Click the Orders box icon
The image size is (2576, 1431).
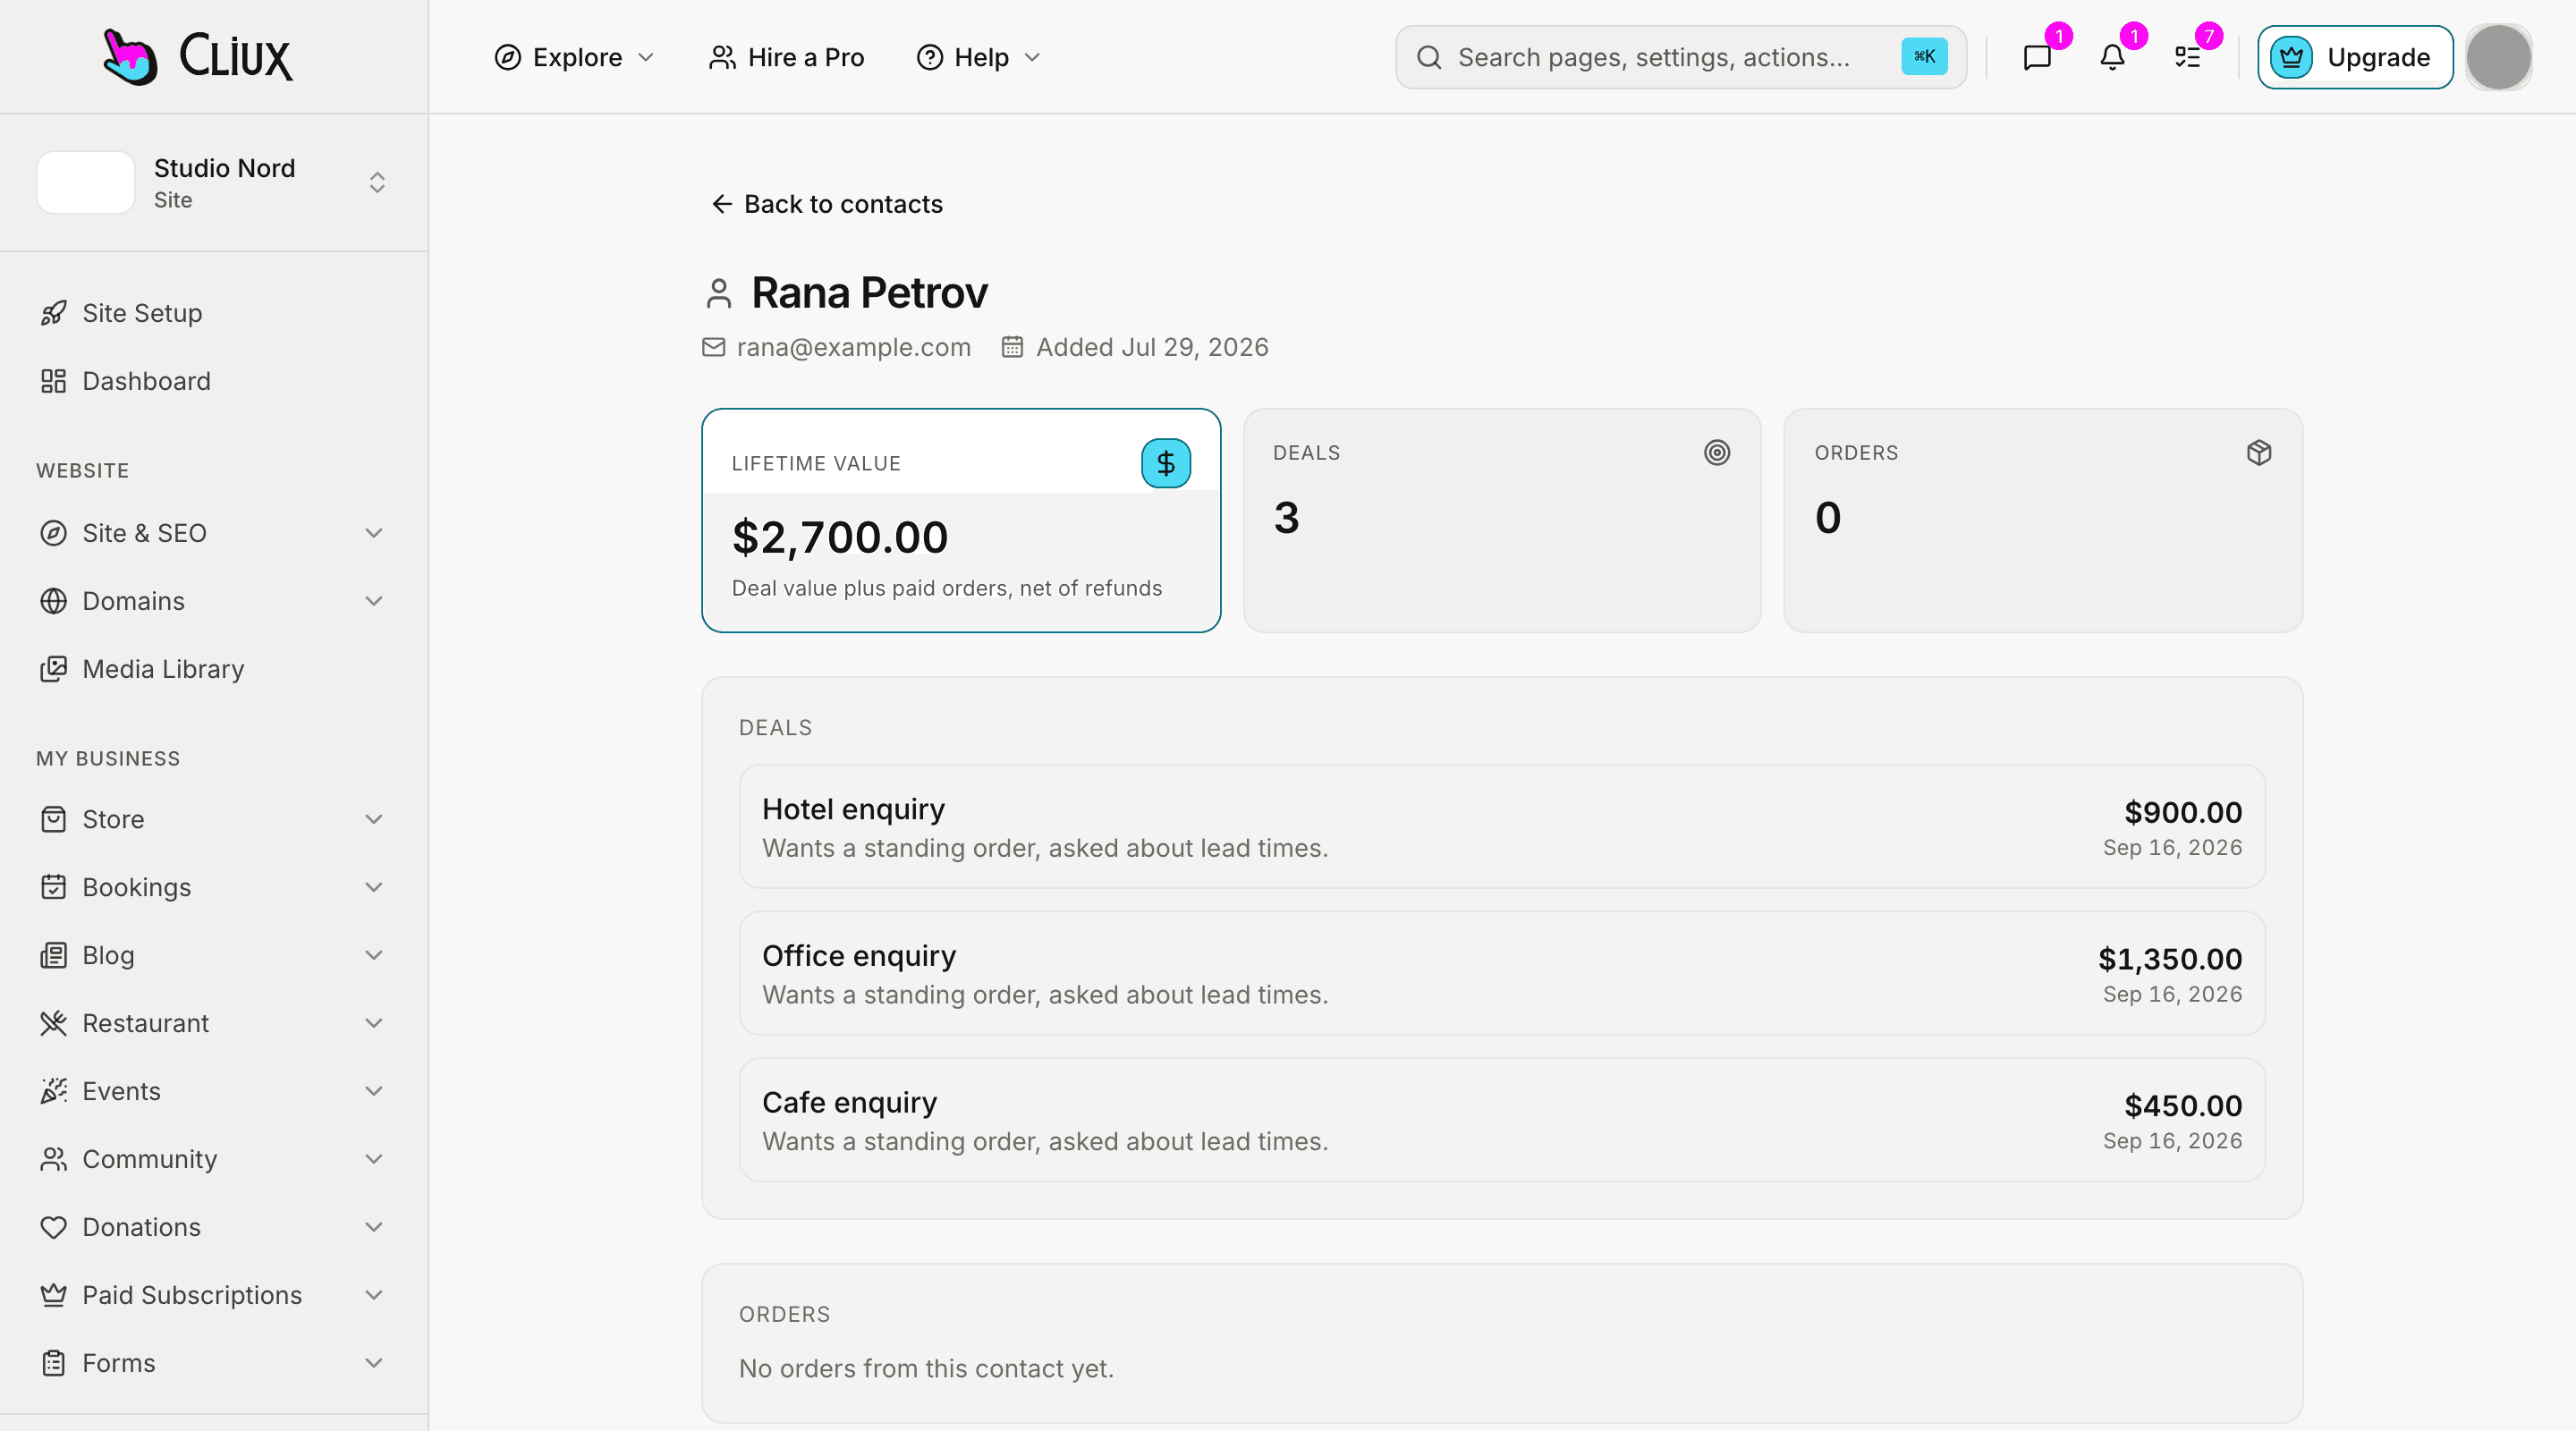pos(2259,453)
